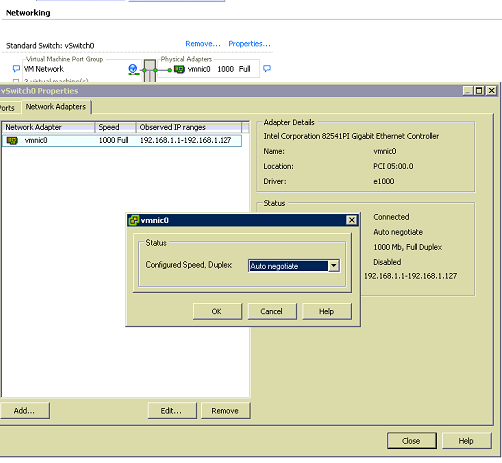Open Help in vSwitch0 Properties window
Image resolution: width=502 pixels, height=463 pixels.
tap(466, 441)
